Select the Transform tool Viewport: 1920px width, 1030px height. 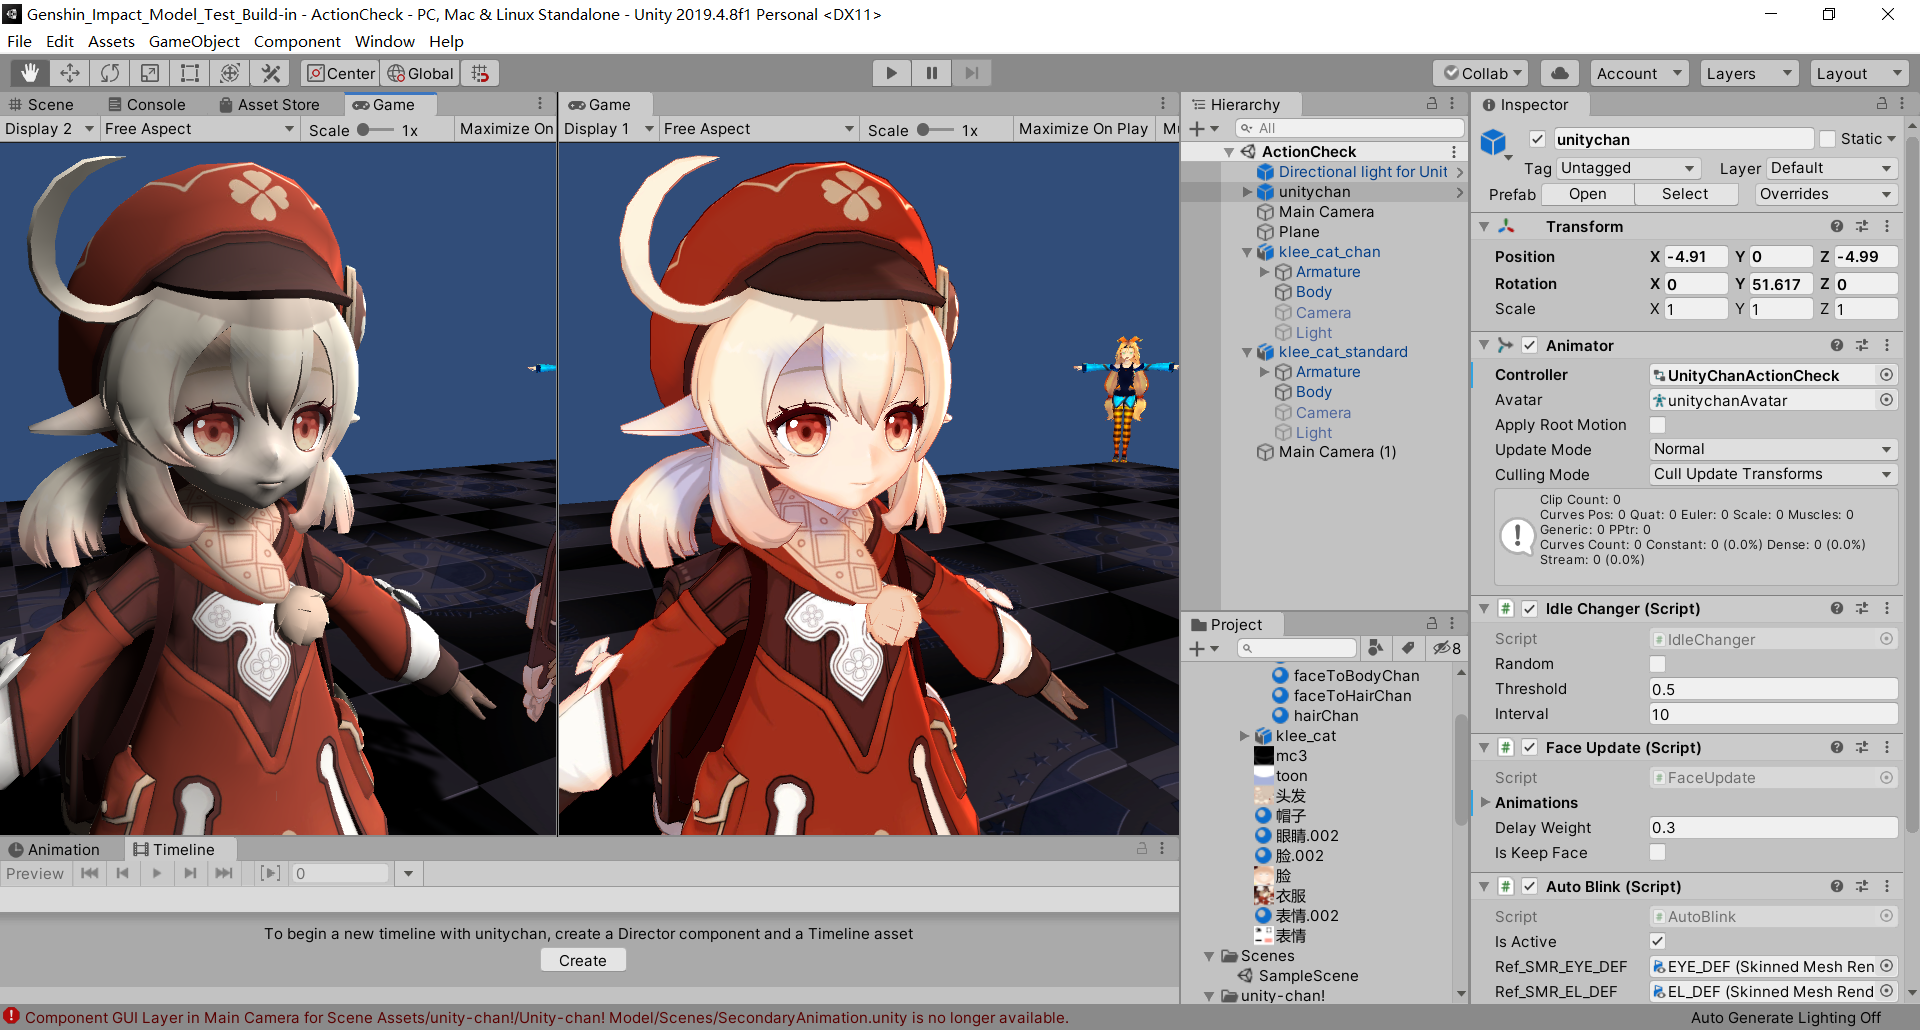tap(230, 73)
